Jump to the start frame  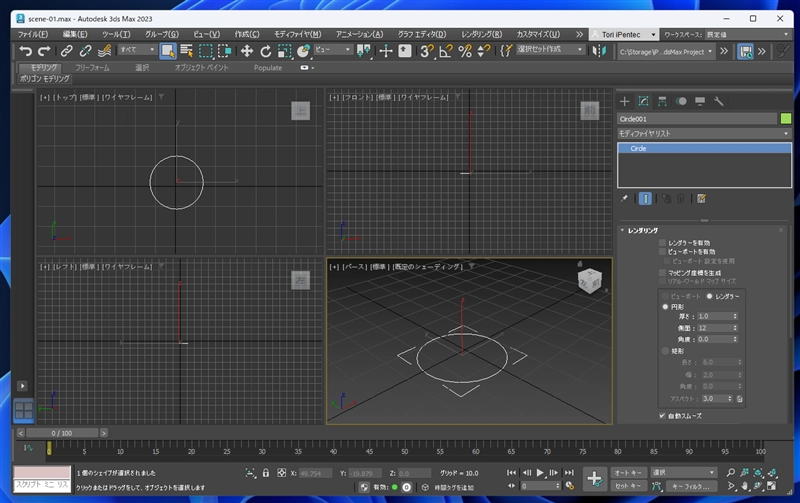511,473
